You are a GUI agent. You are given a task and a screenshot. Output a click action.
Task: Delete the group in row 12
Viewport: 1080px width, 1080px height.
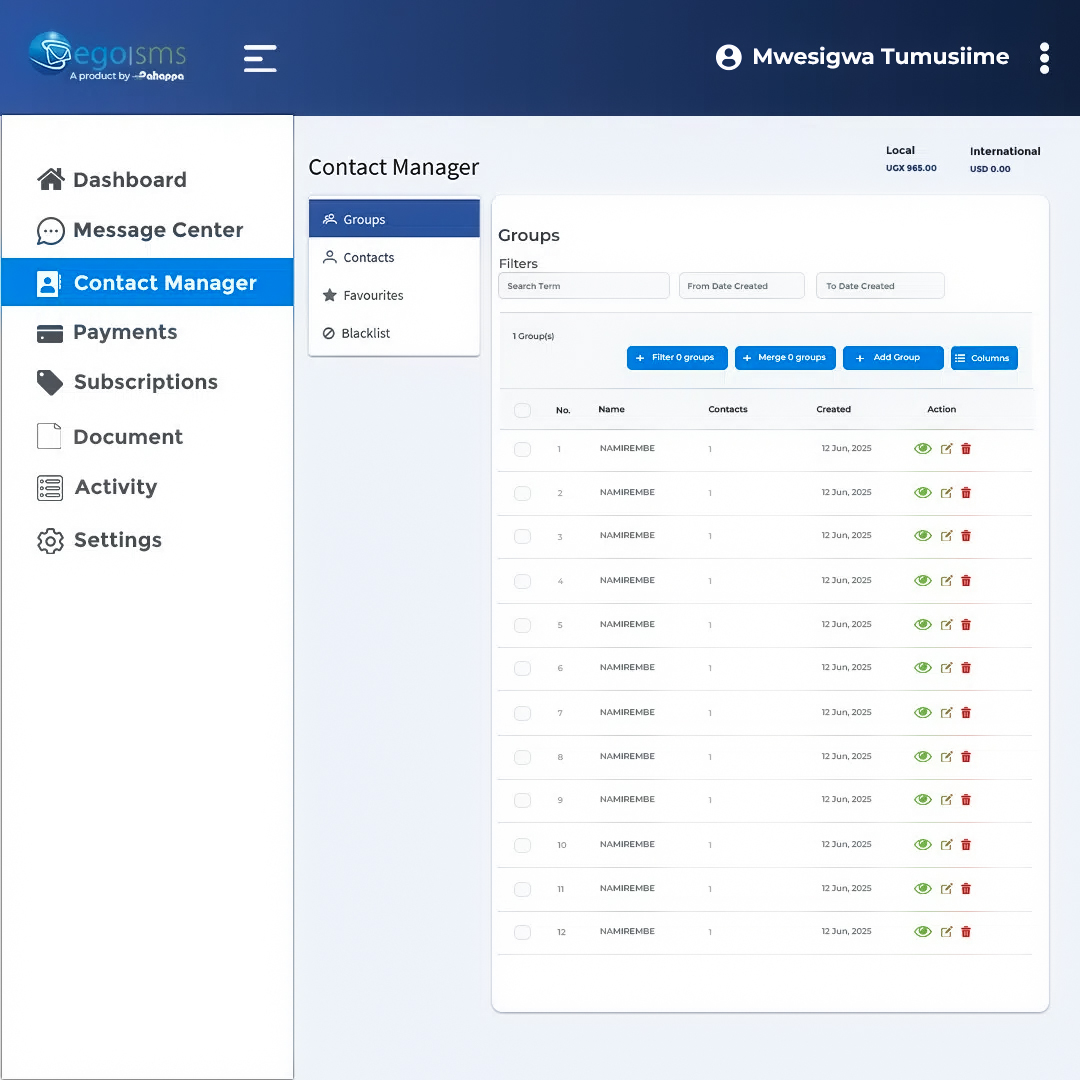pos(966,932)
